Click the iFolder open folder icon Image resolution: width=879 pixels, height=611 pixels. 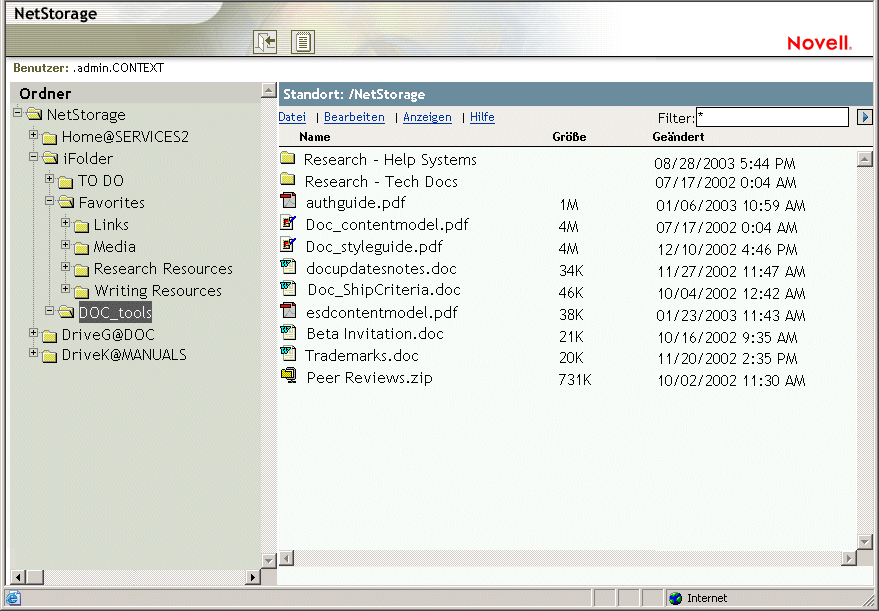click(x=51, y=159)
